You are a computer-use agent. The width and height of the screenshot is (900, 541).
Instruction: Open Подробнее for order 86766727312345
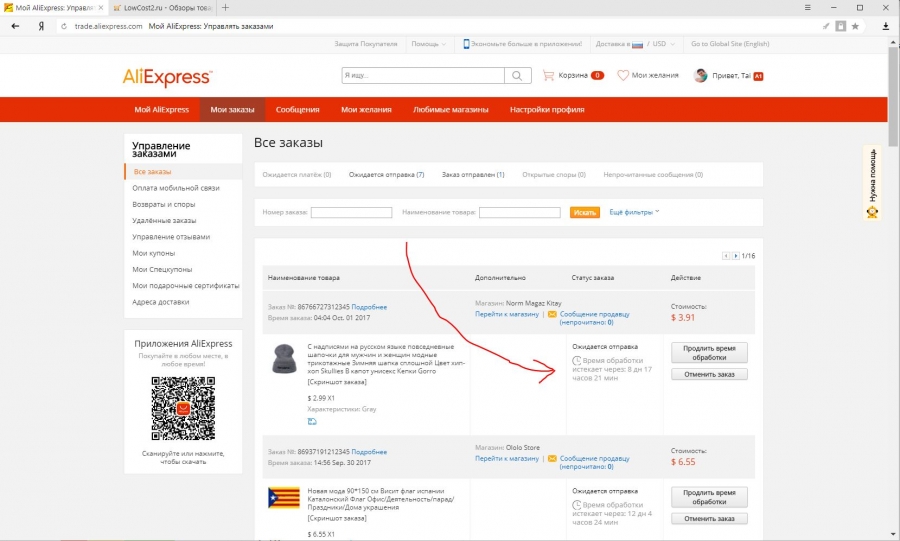pyautogui.click(x=369, y=308)
